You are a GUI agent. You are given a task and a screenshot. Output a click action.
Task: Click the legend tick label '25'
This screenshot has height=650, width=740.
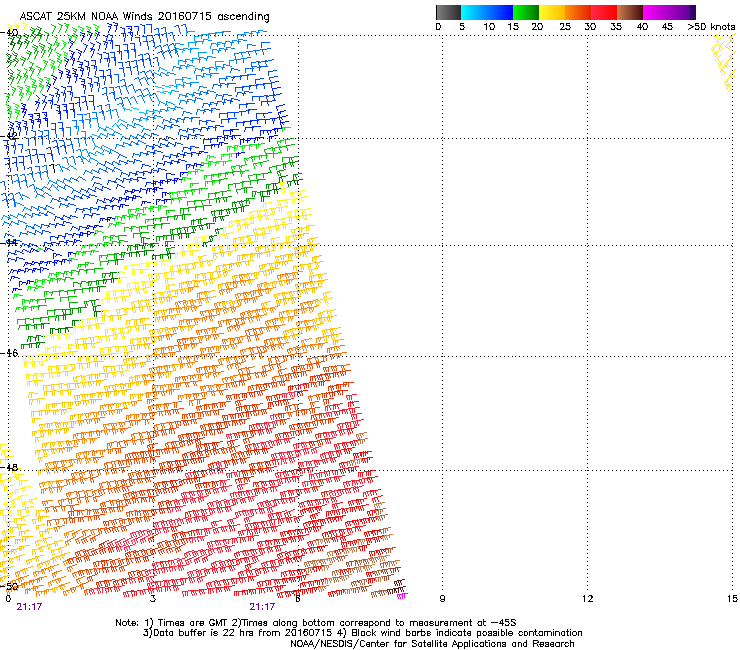565,27
